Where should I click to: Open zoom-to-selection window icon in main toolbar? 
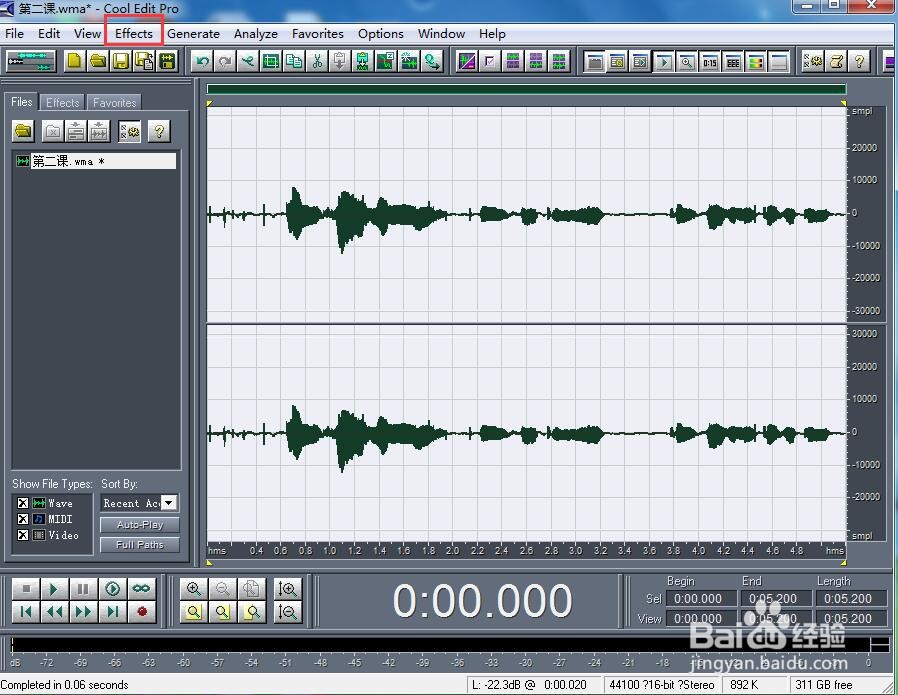pyautogui.click(x=686, y=62)
